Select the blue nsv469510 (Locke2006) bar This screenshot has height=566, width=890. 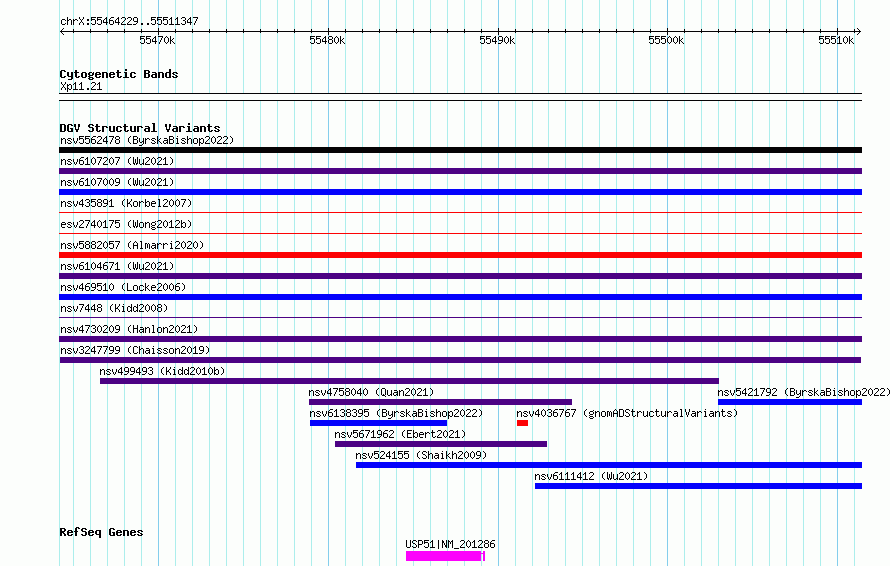click(460, 297)
